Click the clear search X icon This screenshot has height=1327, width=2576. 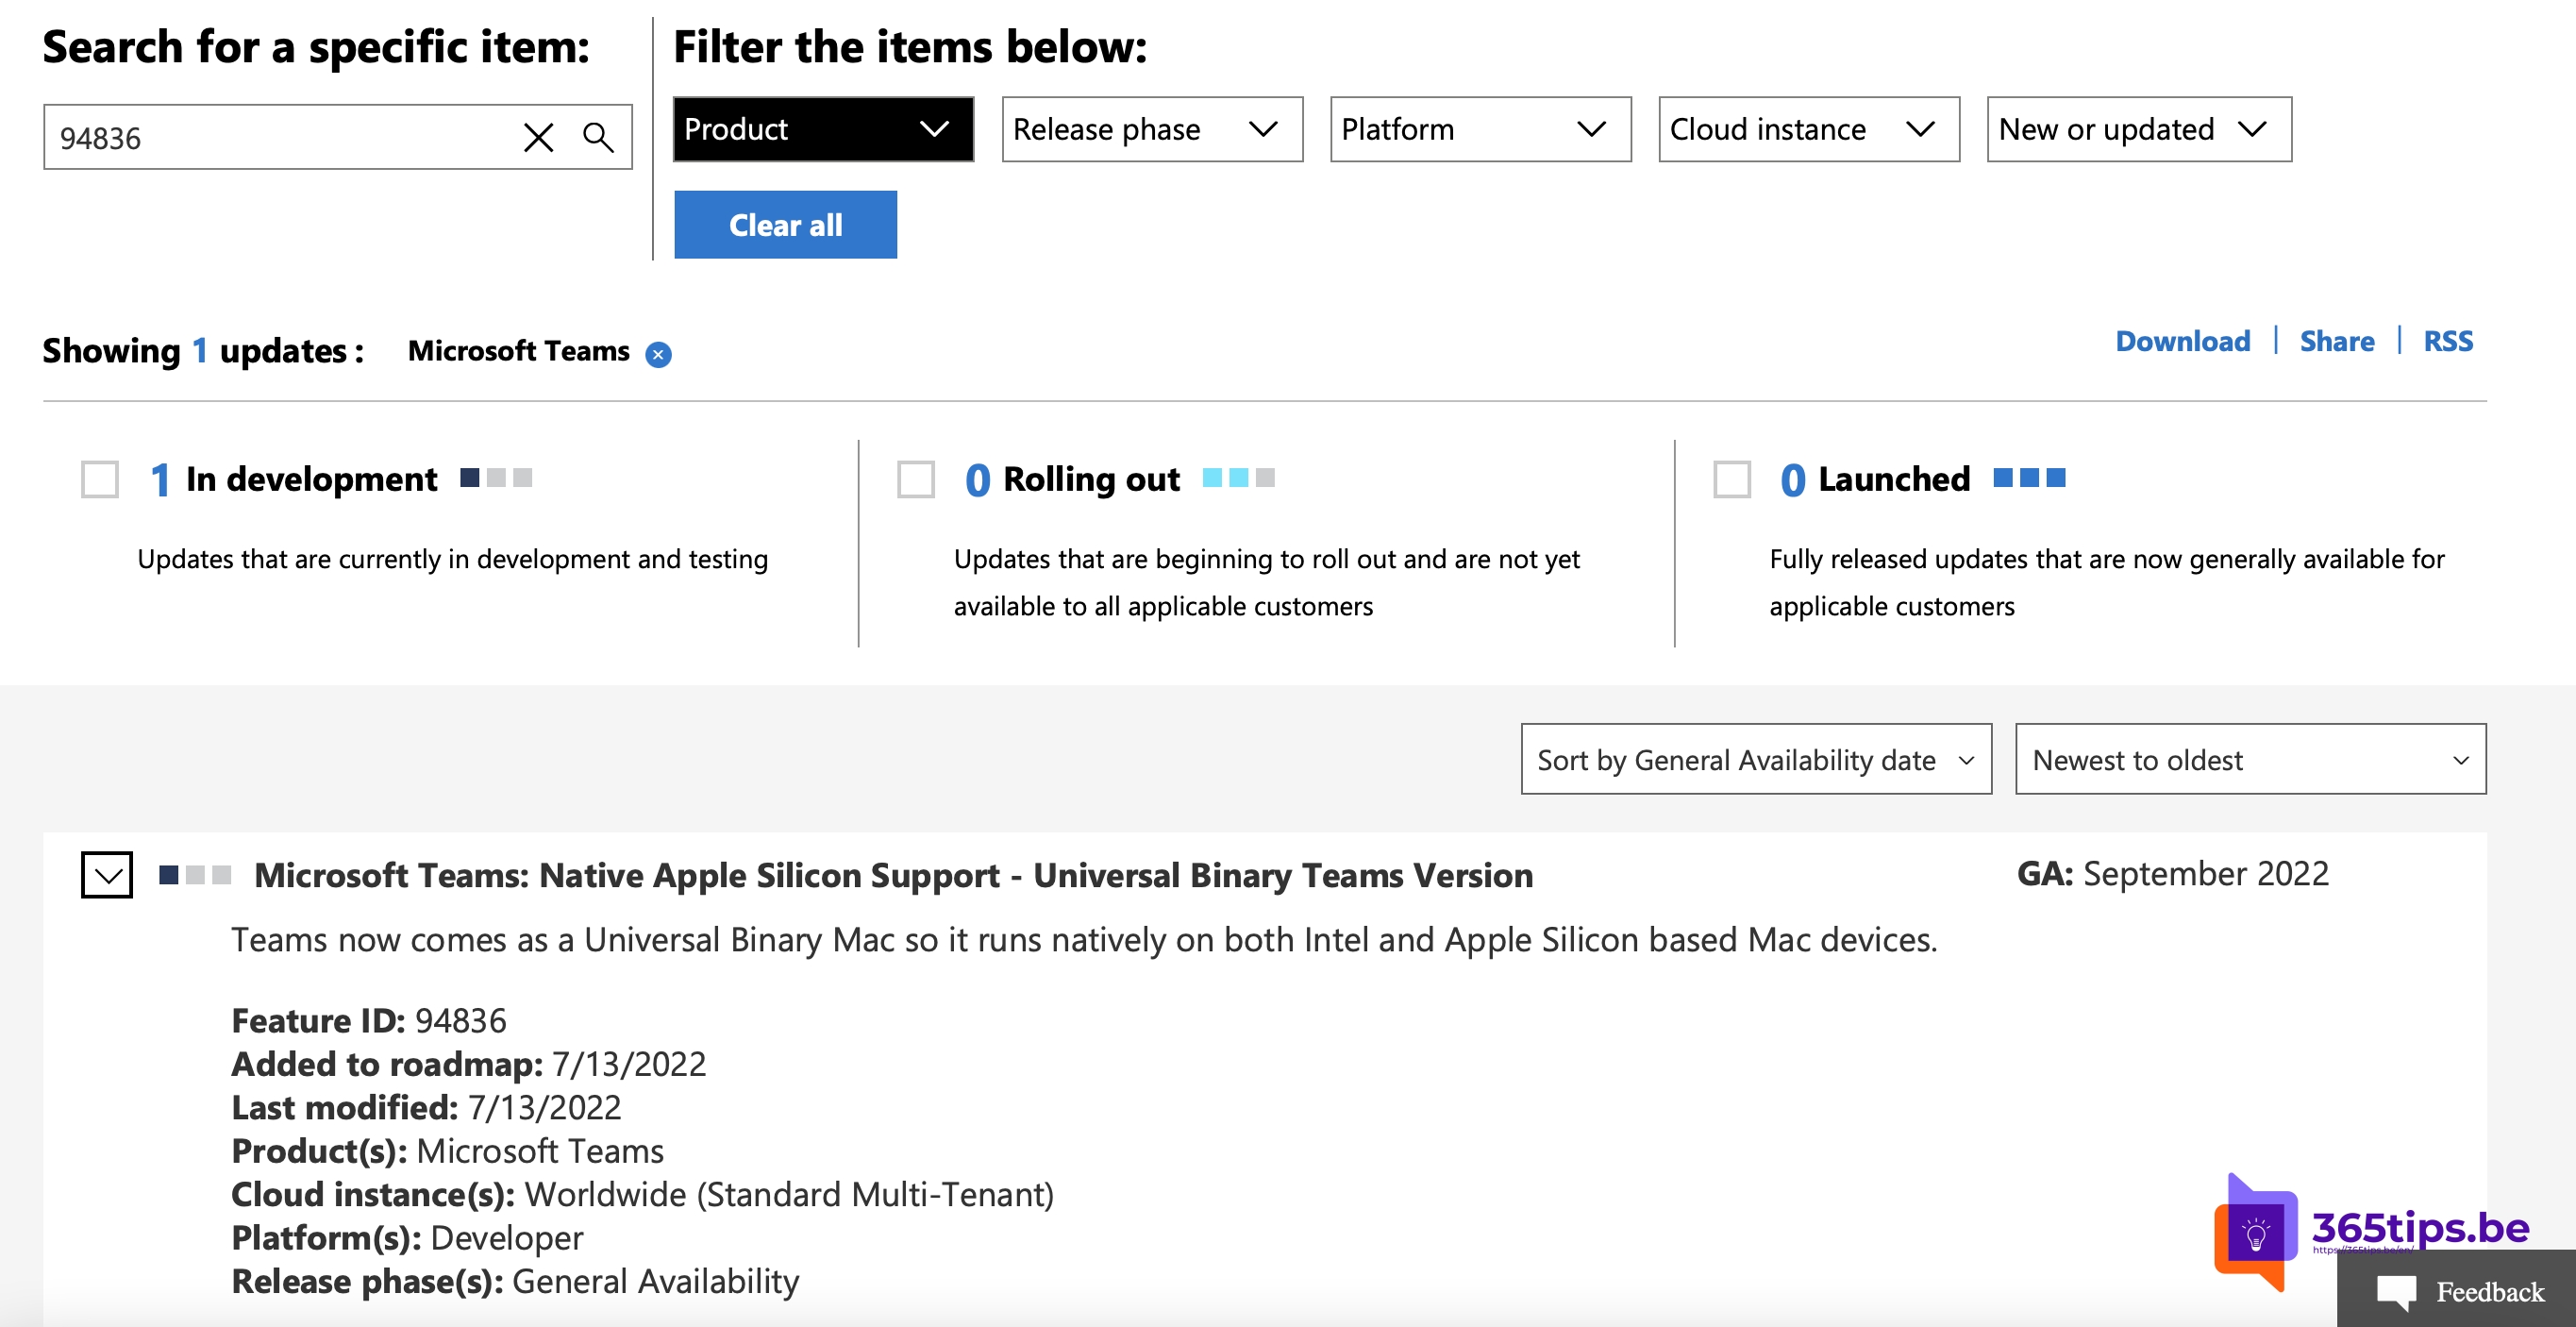pyautogui.click(x=536, y=135)
